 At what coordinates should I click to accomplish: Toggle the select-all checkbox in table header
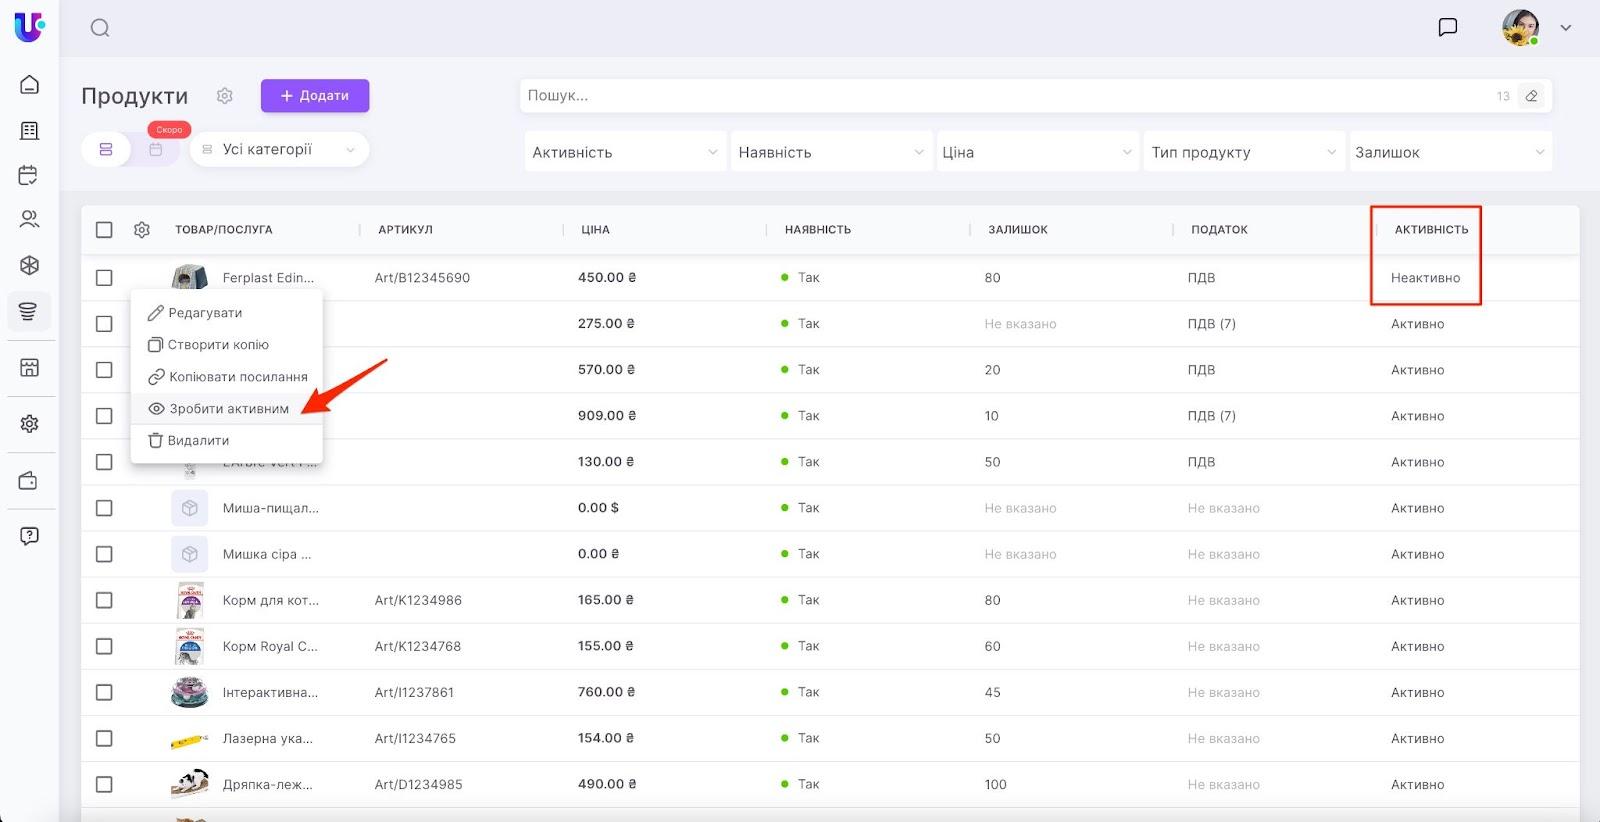104,230
